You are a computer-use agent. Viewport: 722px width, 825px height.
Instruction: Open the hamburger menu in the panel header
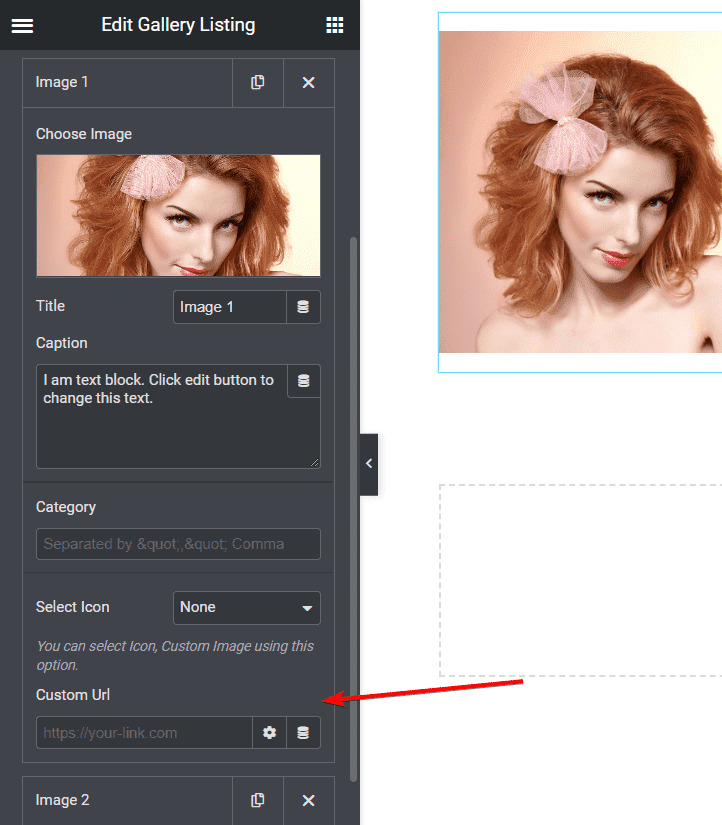point(22,25)
